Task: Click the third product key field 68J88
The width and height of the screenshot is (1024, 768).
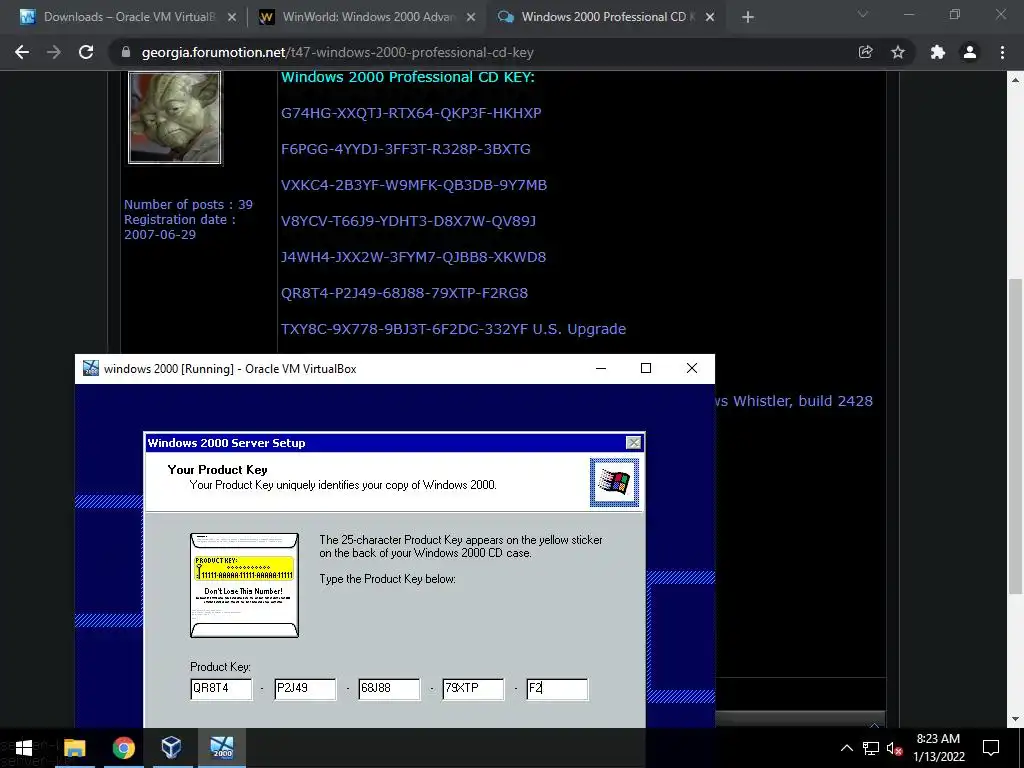Action: coord(389,688)
